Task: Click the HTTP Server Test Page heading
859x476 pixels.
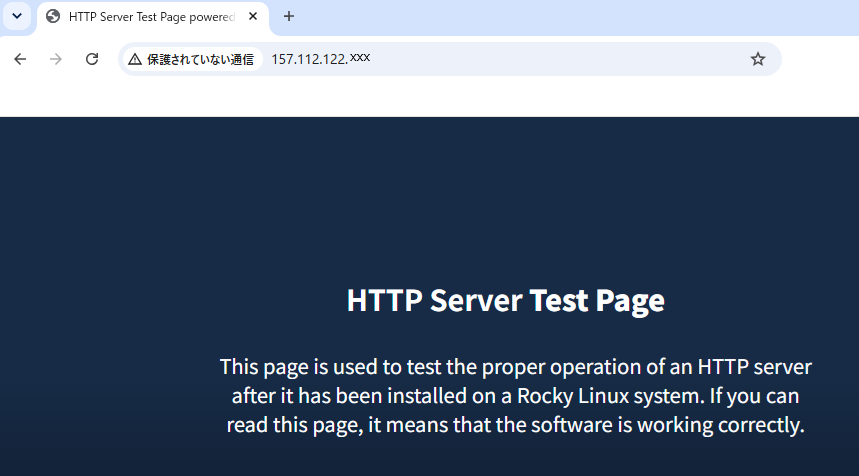Action: click(x=506, y=300)
